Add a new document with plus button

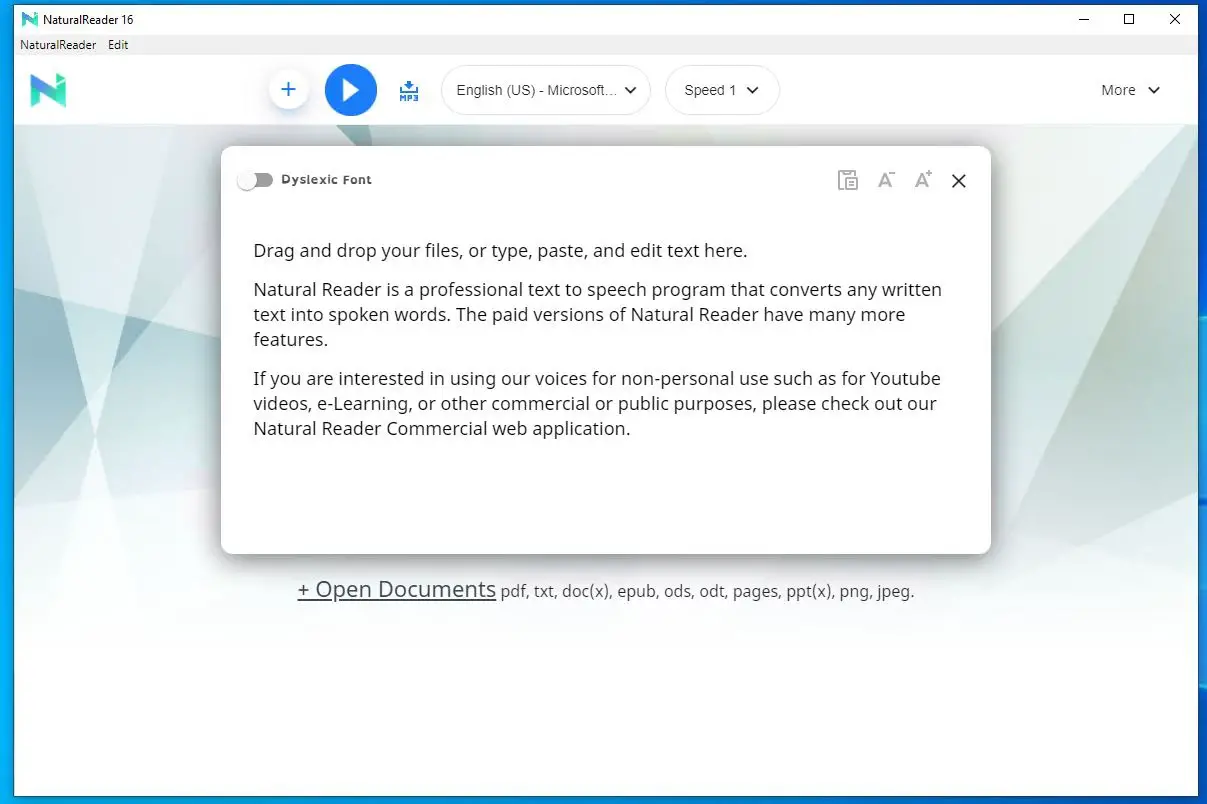[x=288, y=90]
